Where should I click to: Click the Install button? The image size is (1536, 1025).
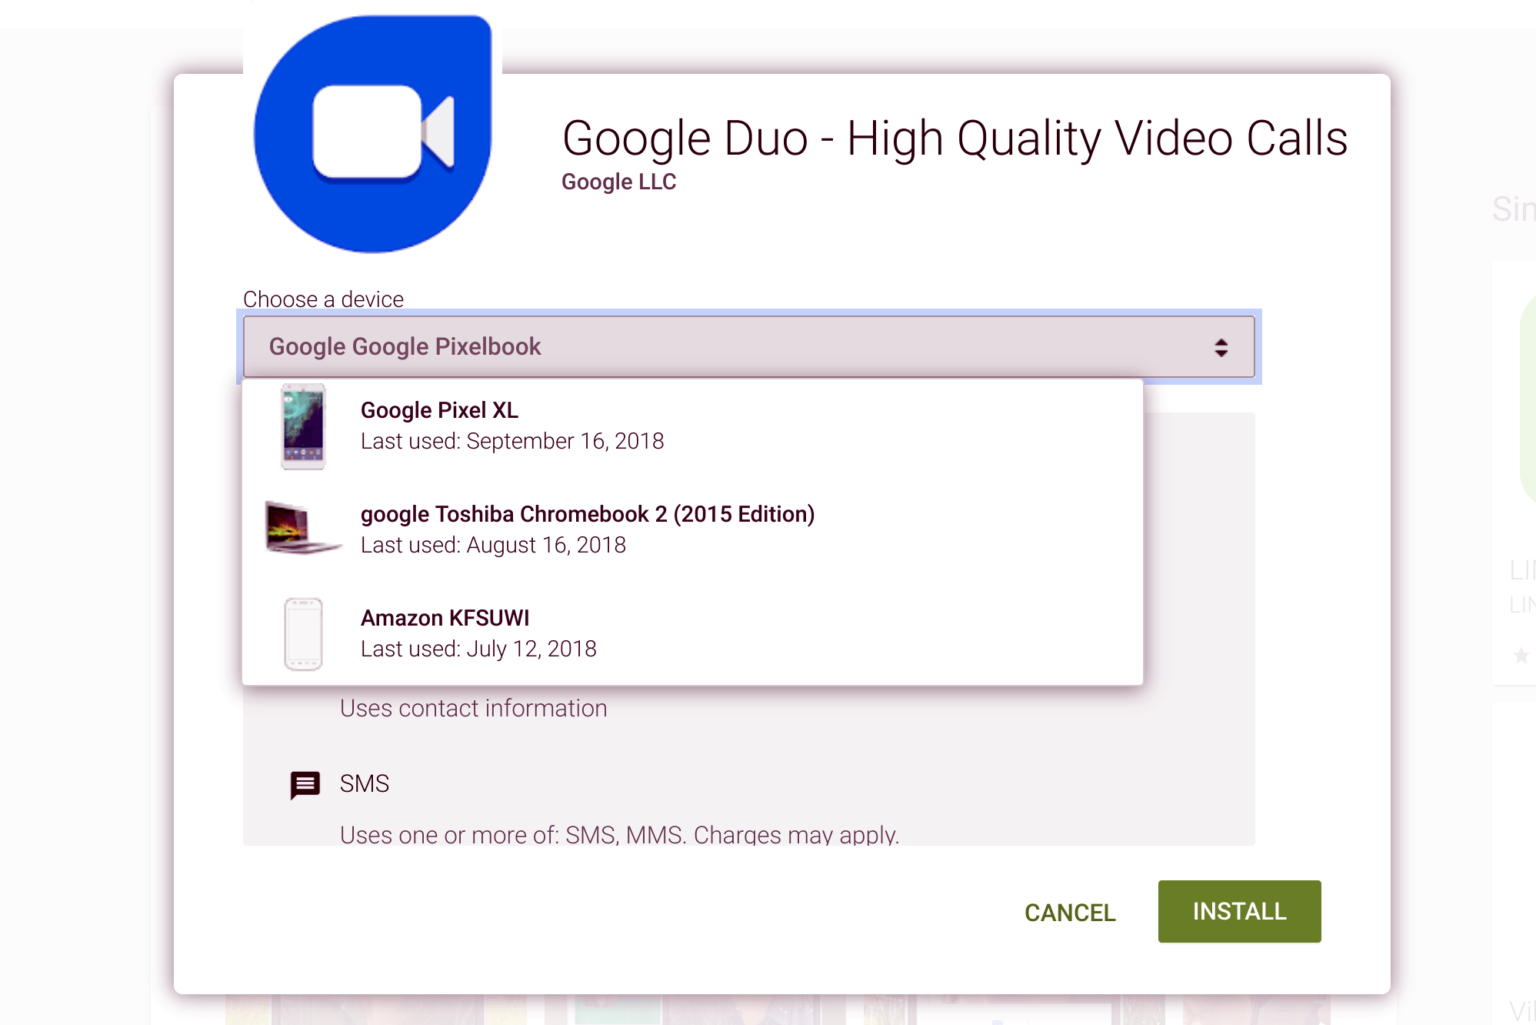[x=1240, y=911]
